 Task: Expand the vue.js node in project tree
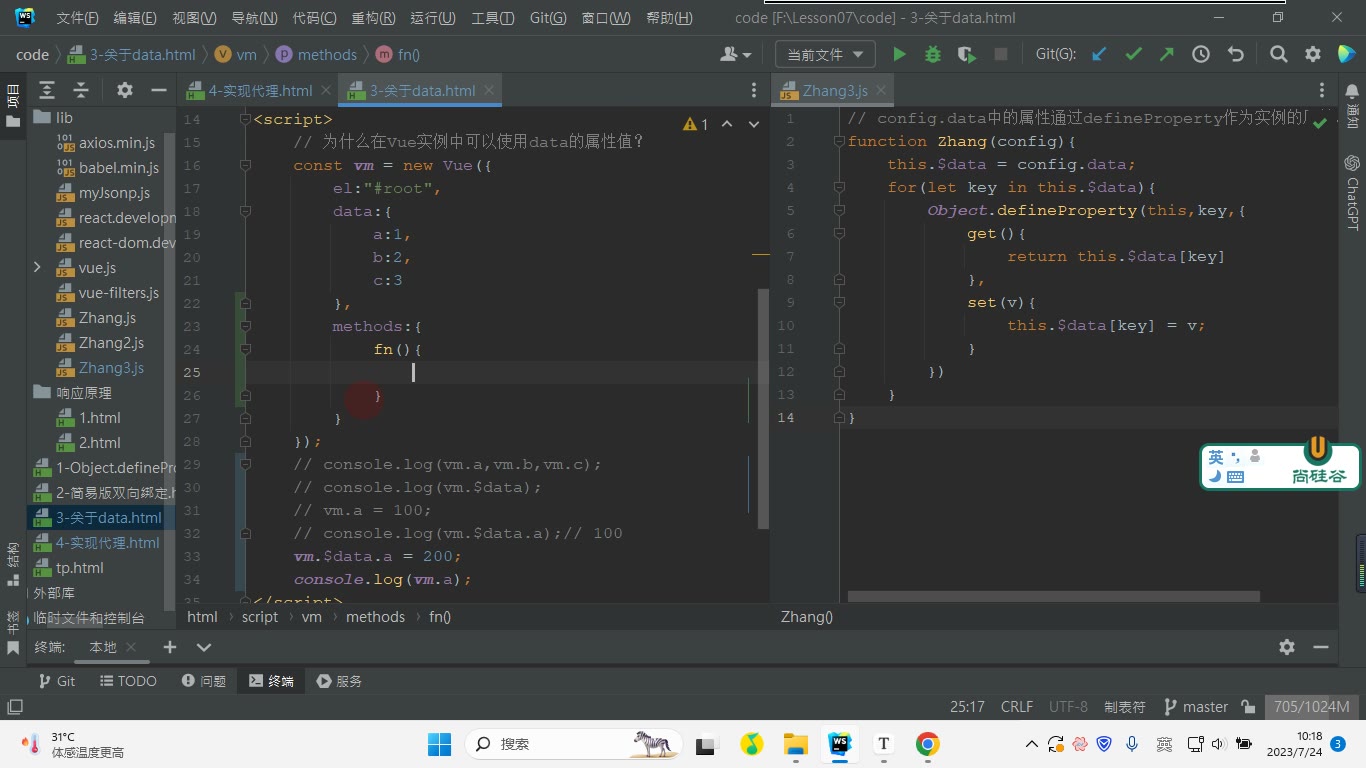click(37, 267)
